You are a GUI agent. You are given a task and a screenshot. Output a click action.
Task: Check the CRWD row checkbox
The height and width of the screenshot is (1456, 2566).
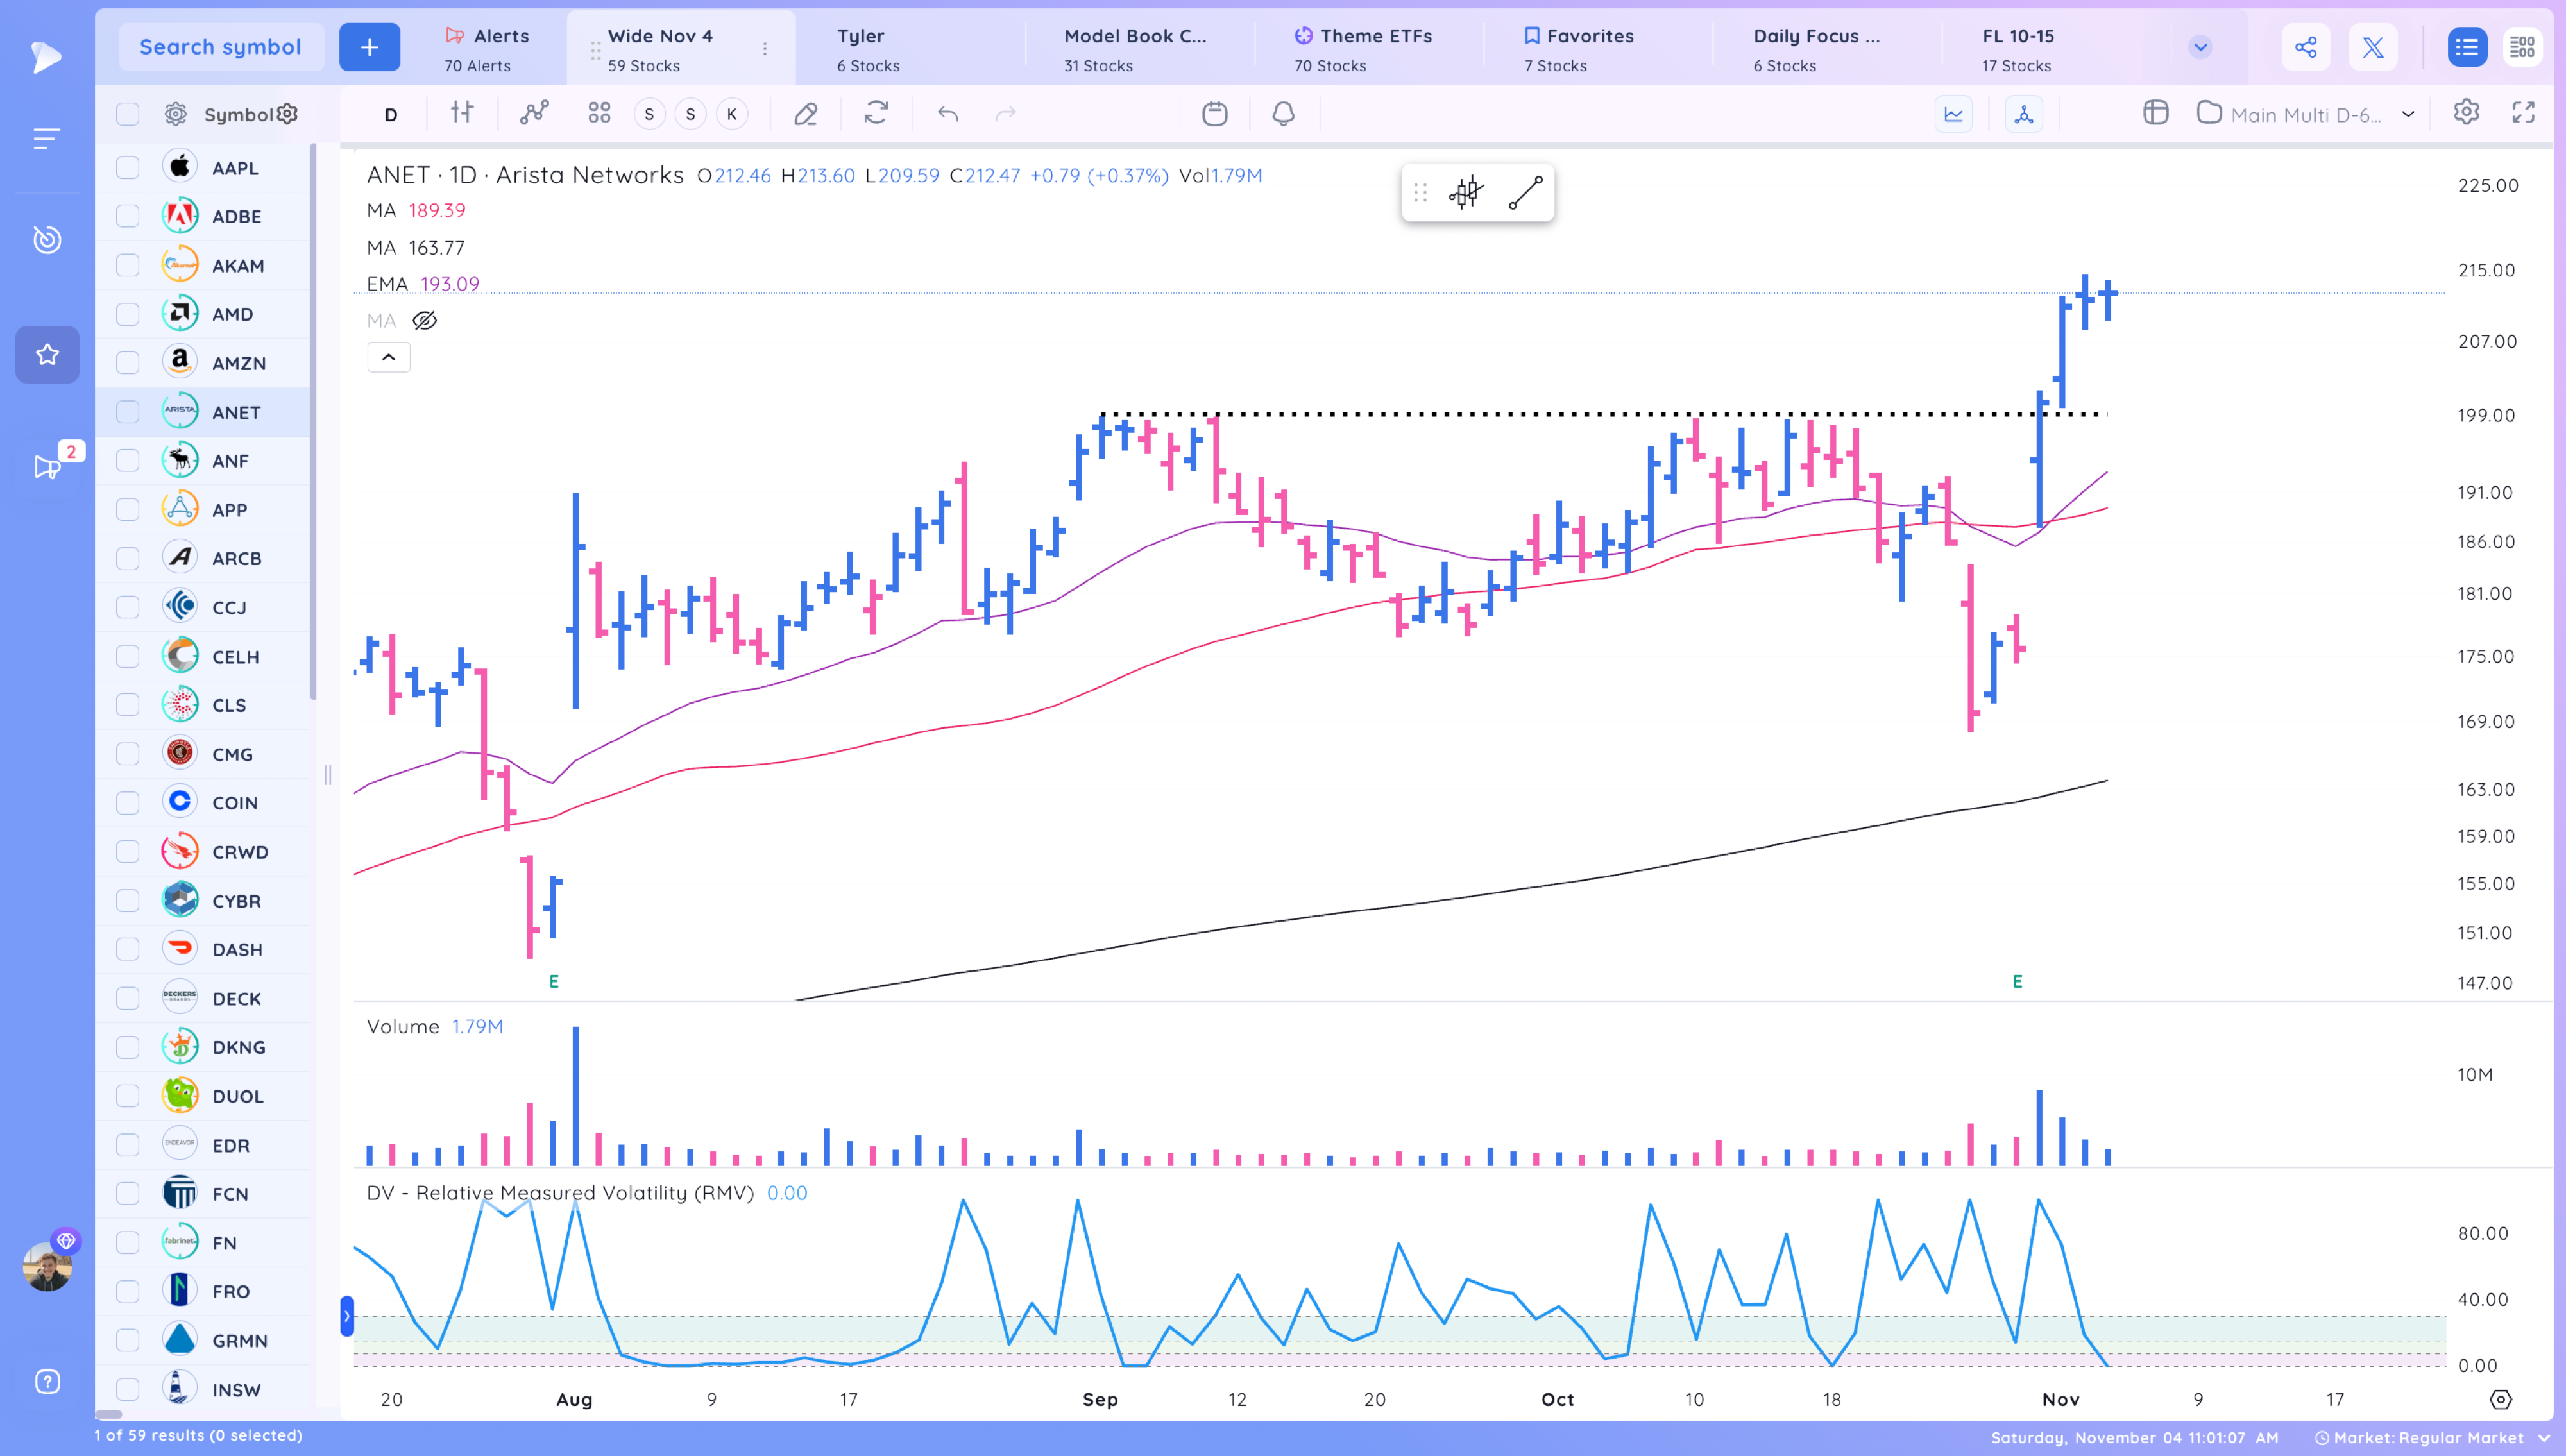coord(127,852)
